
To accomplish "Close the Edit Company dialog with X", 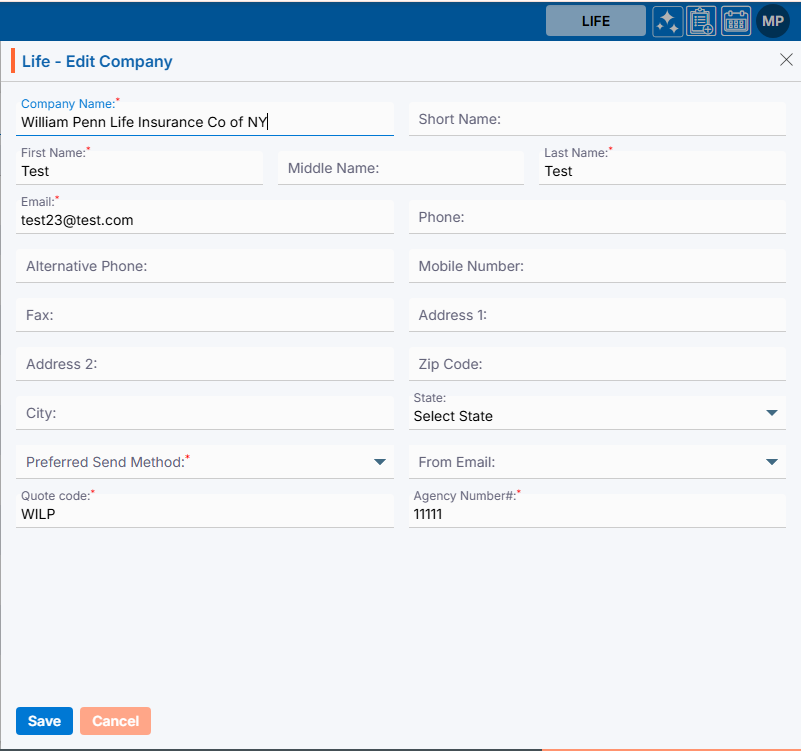I will click(786, 60).
